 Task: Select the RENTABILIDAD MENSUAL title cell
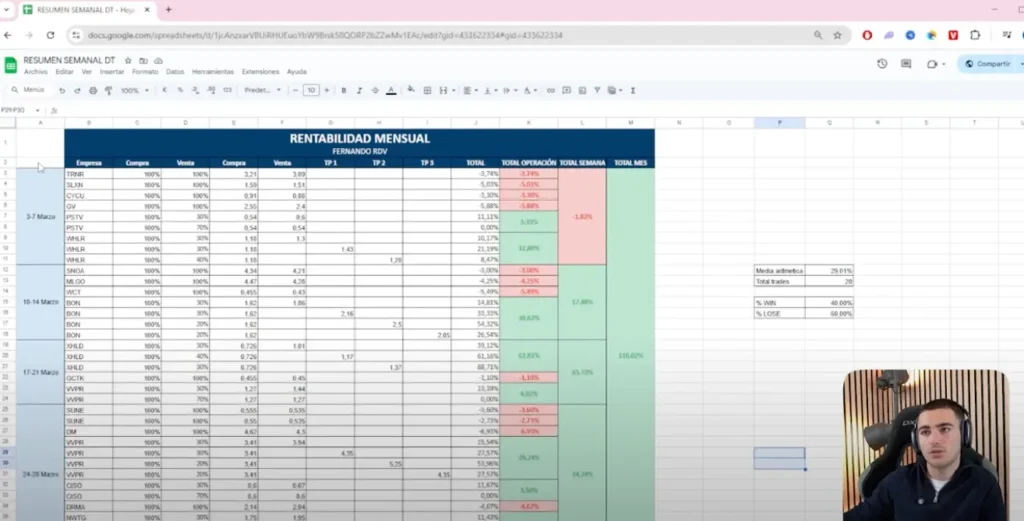click(359, 143)
